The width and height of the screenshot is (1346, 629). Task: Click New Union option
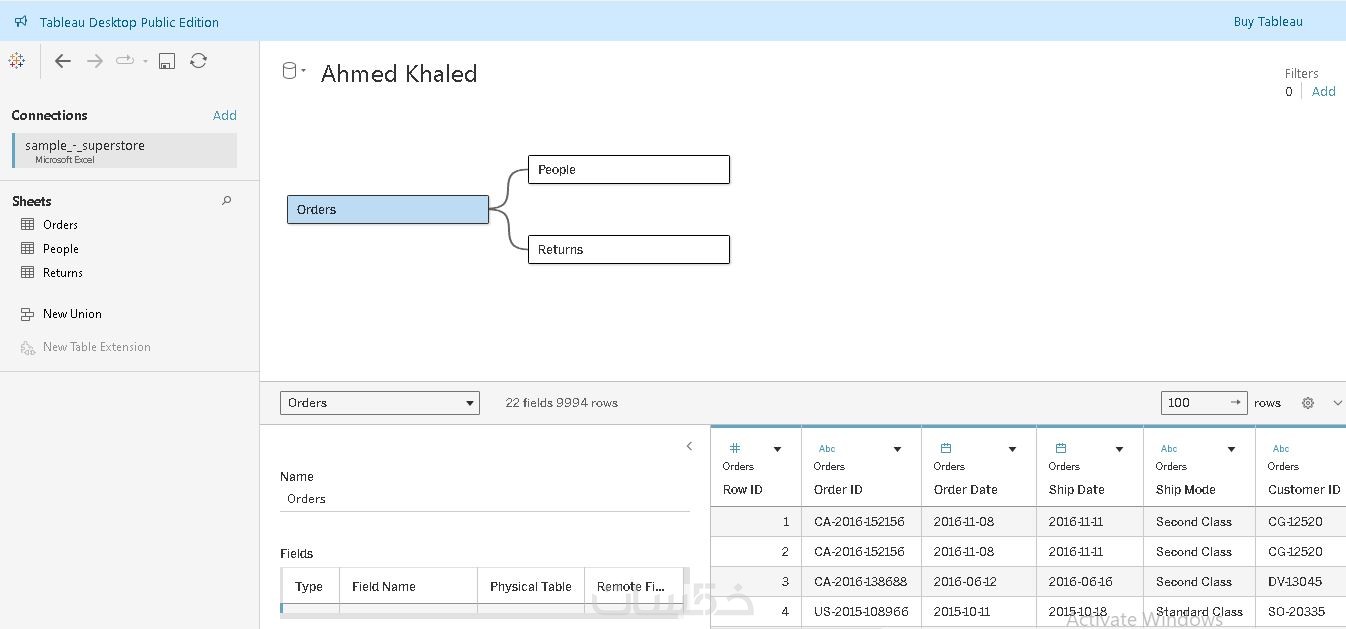(72, 314)
